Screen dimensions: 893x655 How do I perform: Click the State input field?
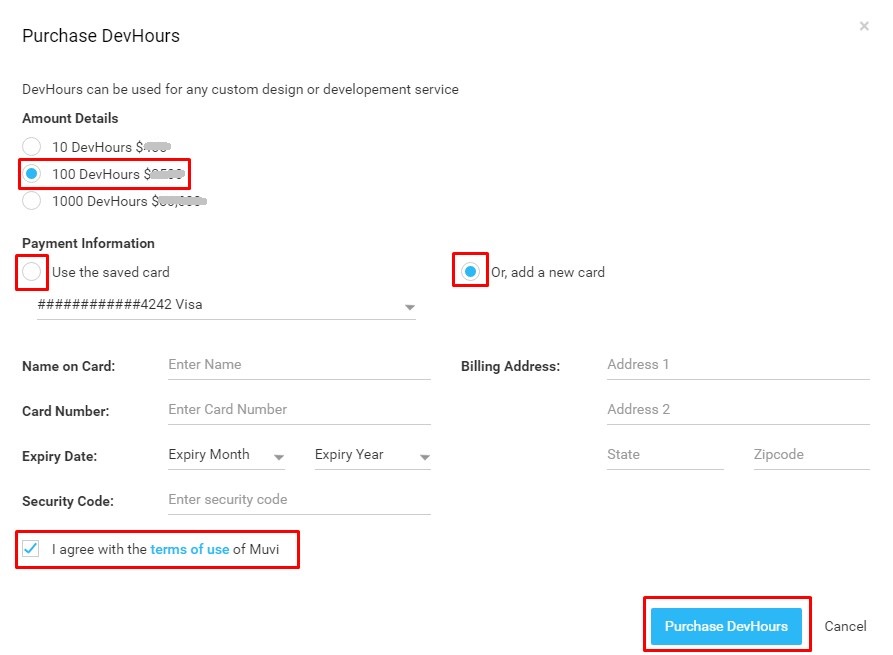665,455
